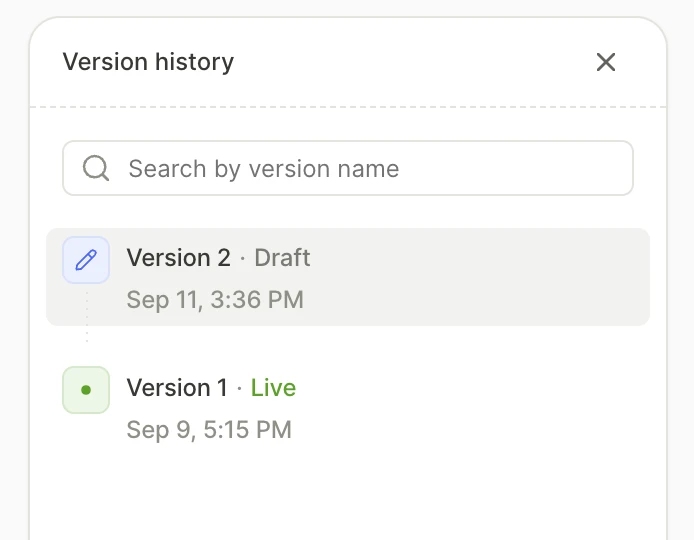This screenshot has width=694, height=540.
Task: Click the Draft status label
Action: click(282, 258)
